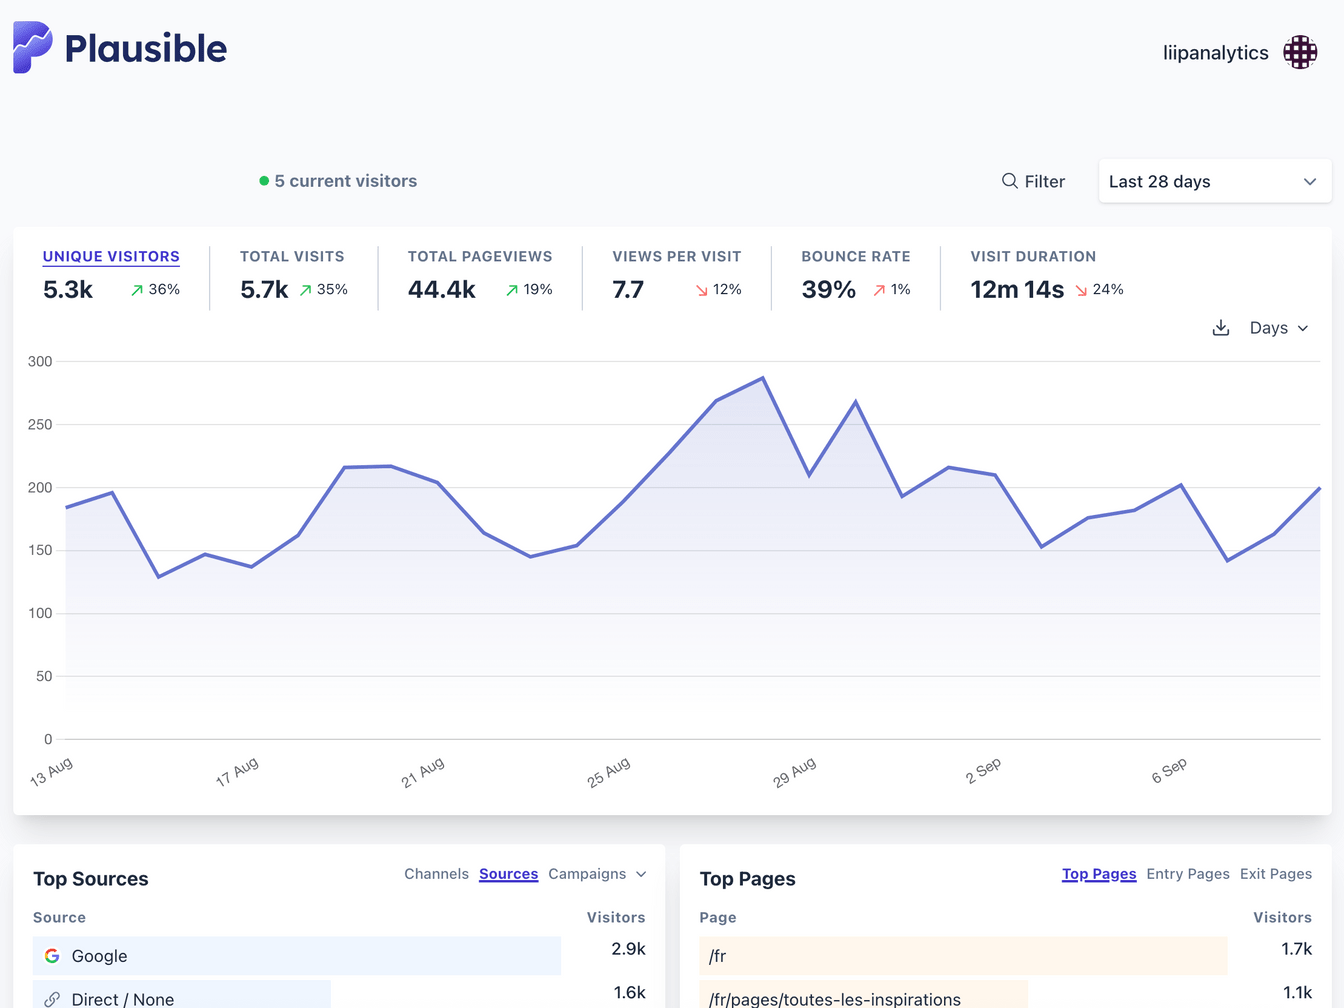1344x1008 pixels.
Task: Click the download export icon above the chart
Action: (x=1221, y=327)
